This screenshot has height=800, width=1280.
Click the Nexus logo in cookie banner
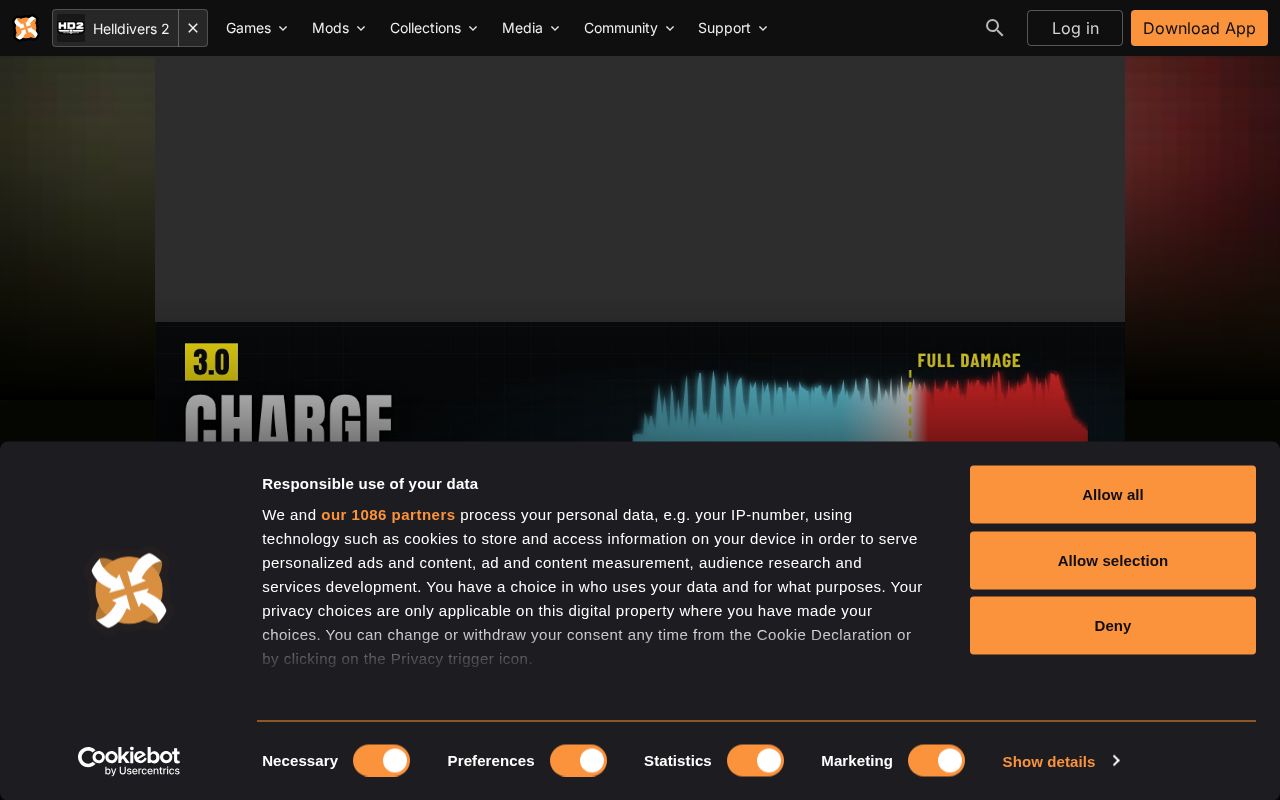point(129,590)
